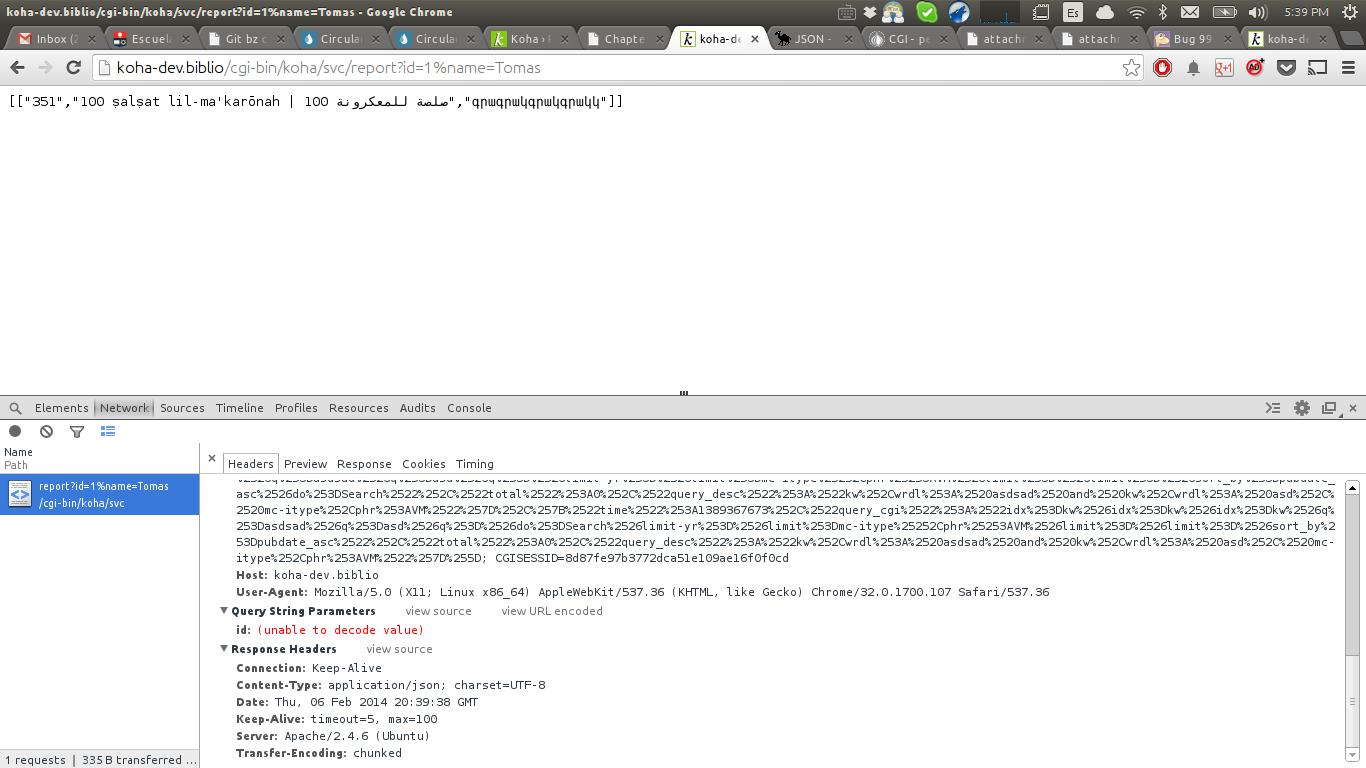Toggle large request rows view
The height and width of the screenshot is (768, 1366).
[x=108, y=431]
